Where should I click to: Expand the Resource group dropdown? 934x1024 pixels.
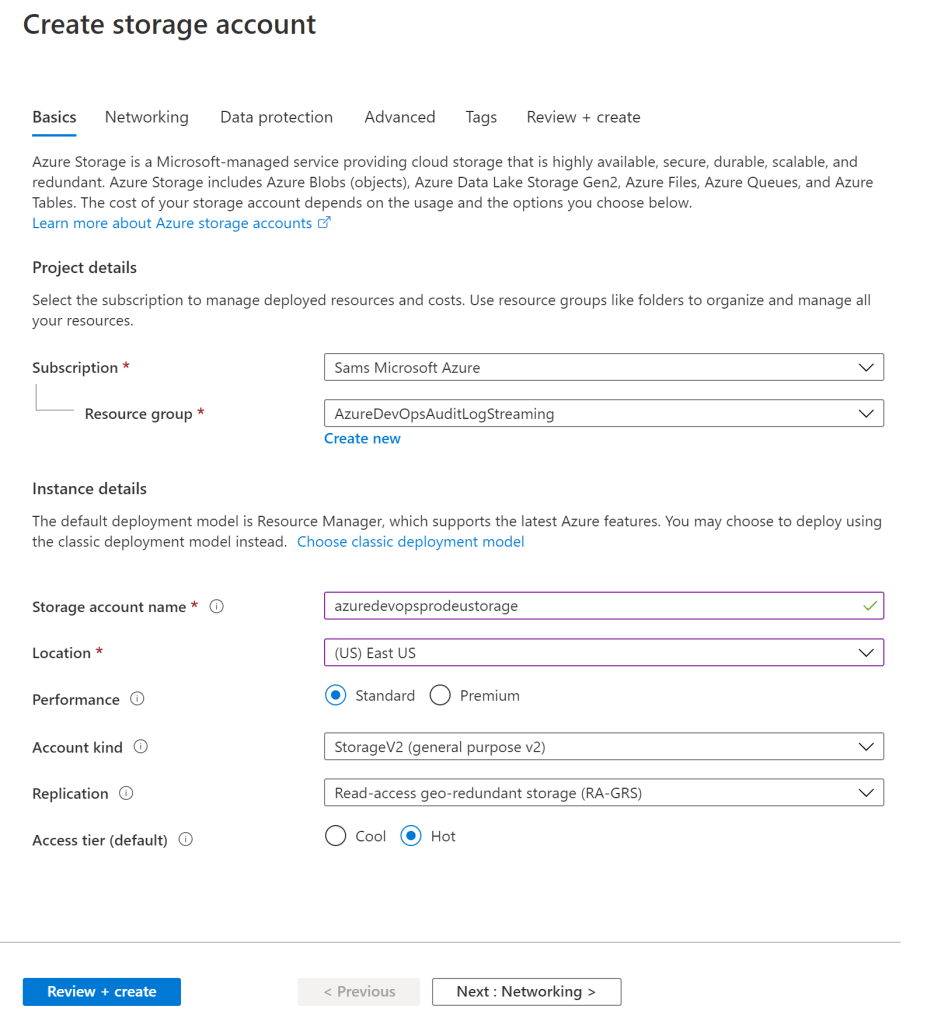click(603, 413)
